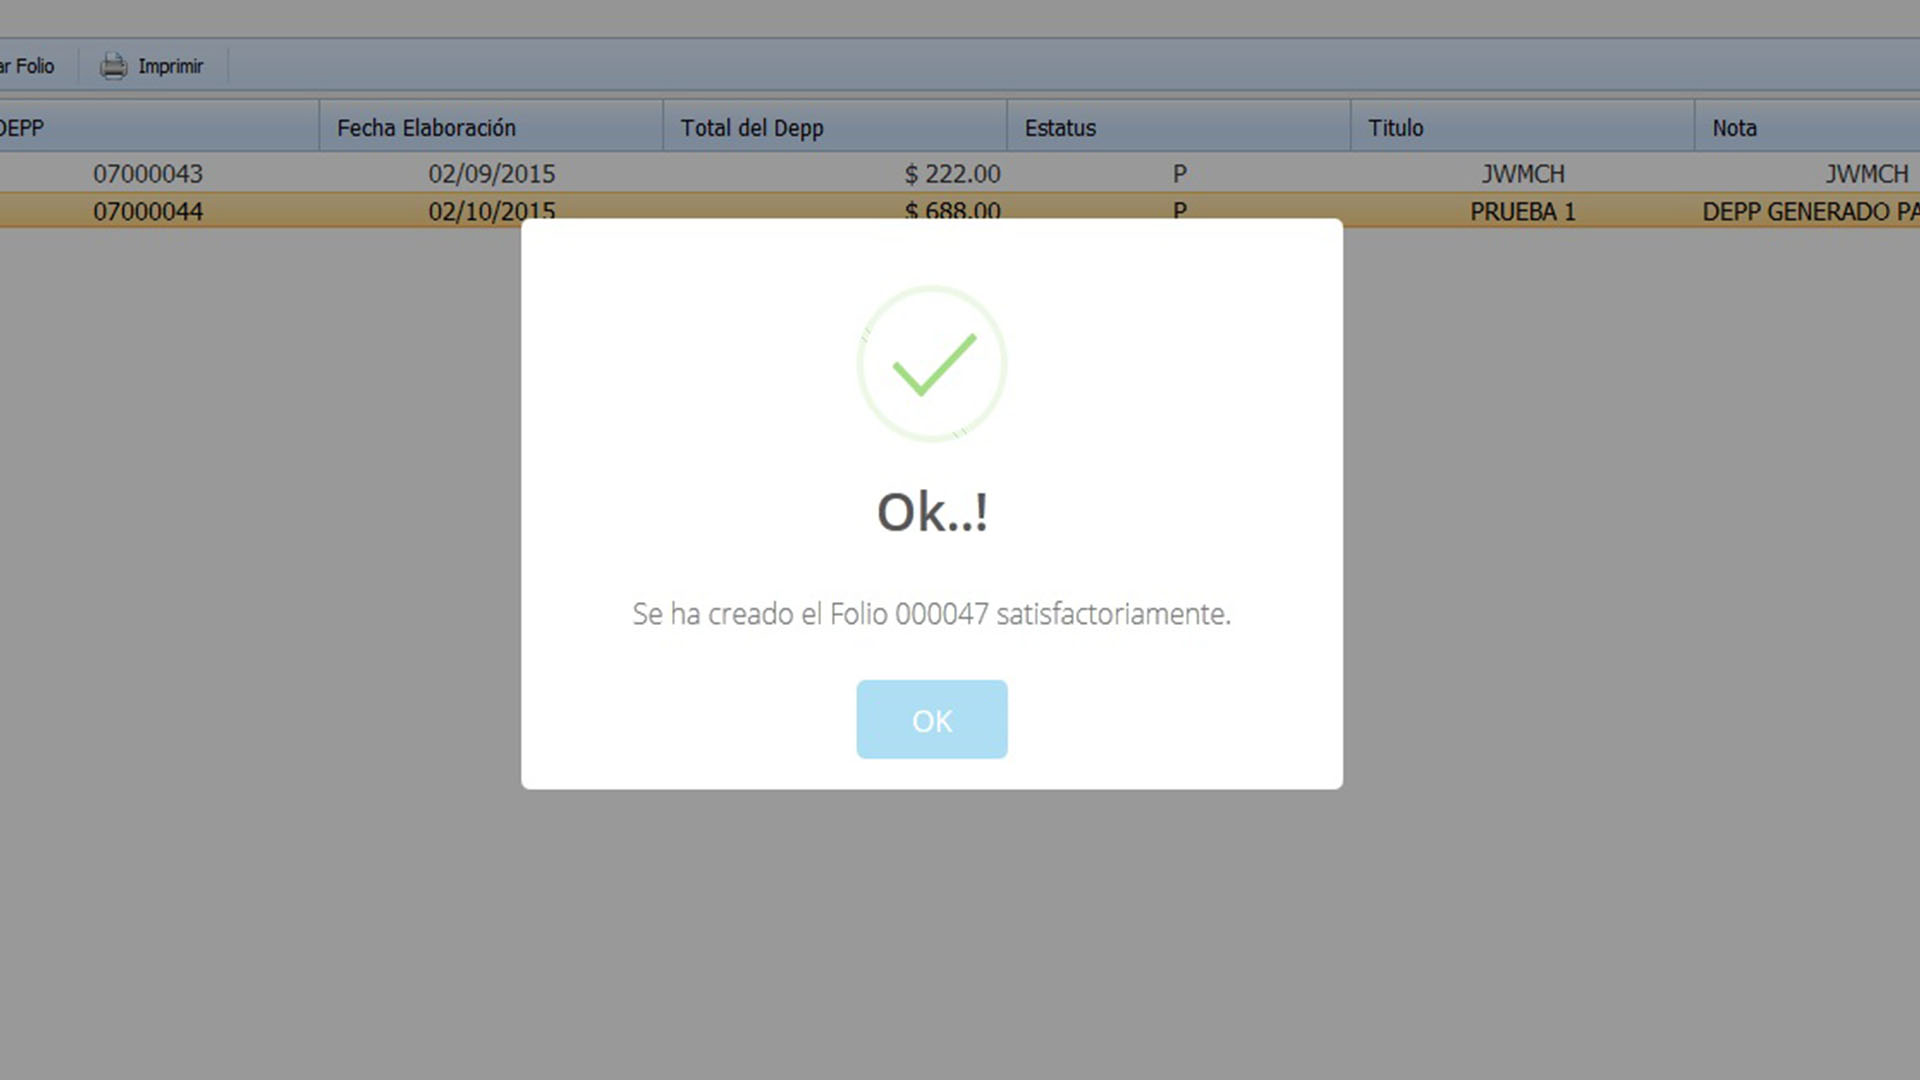Sort by Fecha Elaboración column header
The image size is (1920, 1080).
[x=491, y=127]
